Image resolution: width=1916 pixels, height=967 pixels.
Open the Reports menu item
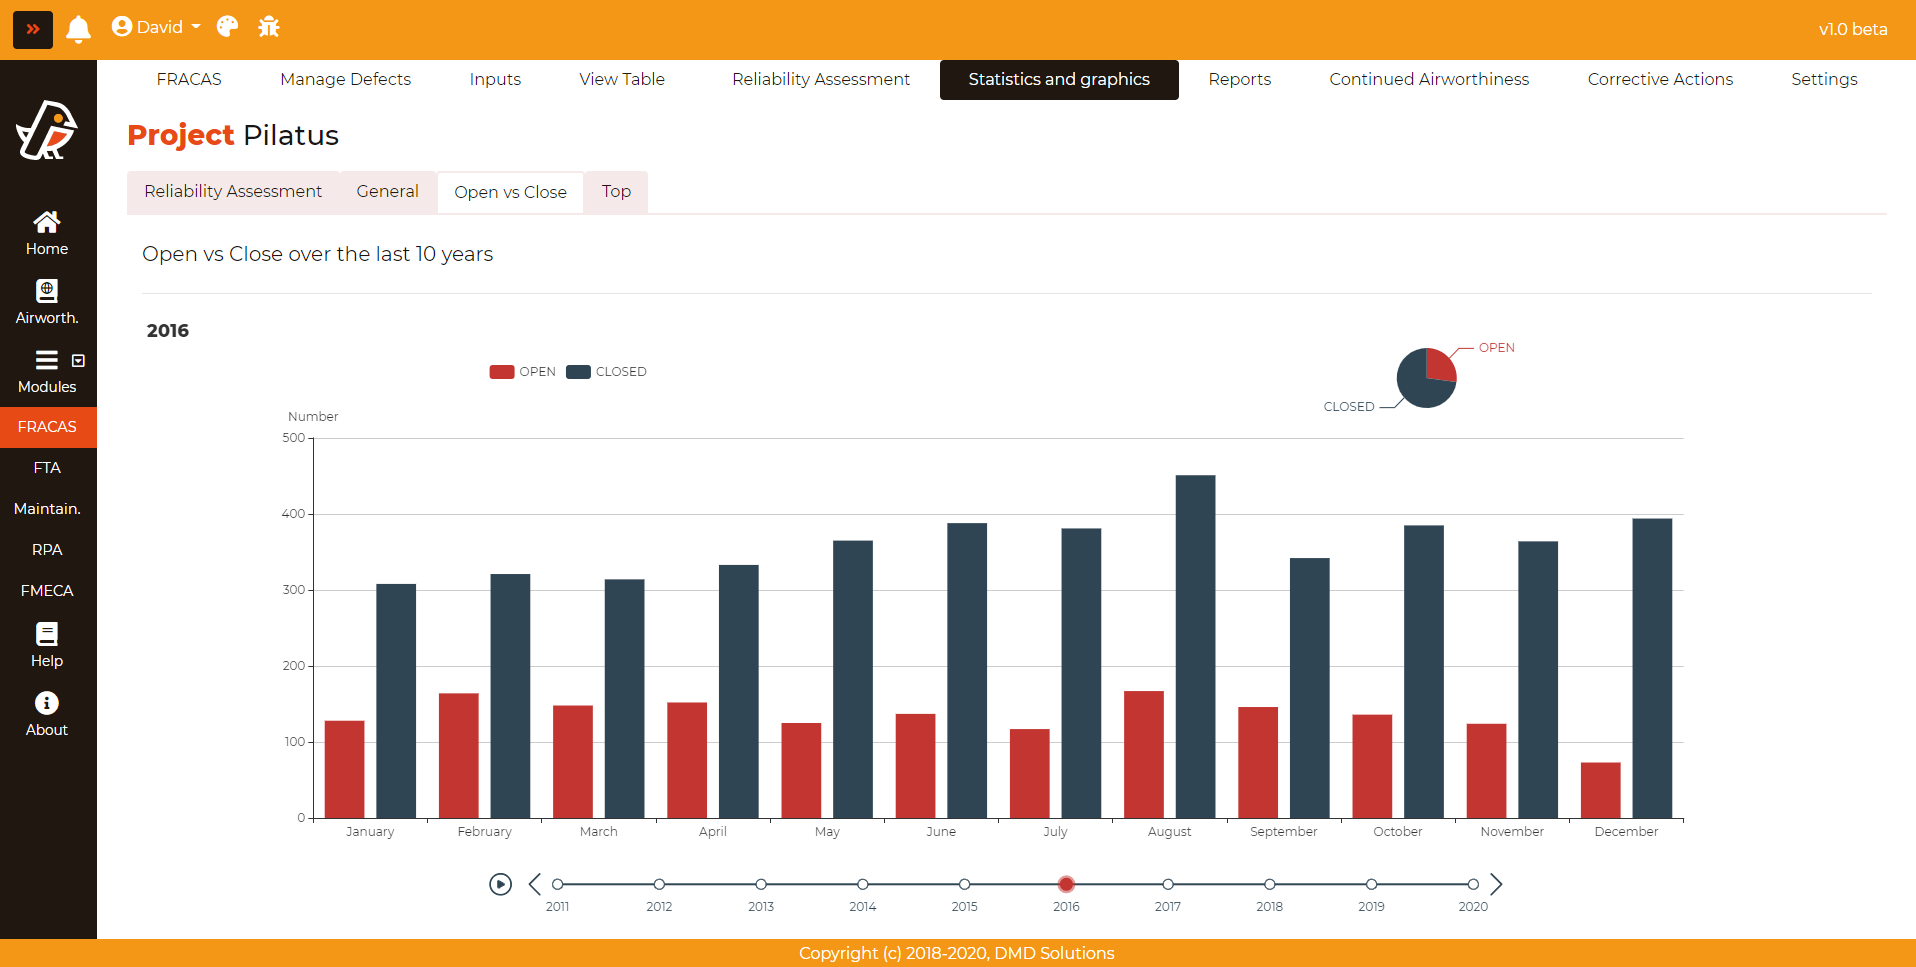click(1239, 79)
